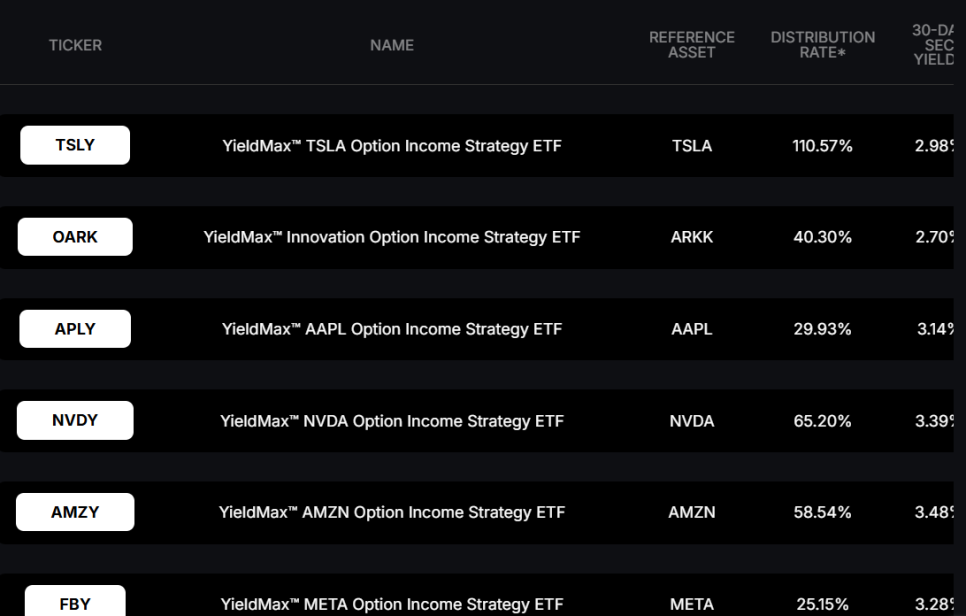The width and height of the screenshot is (966, 616).
Task: Open the TSLY ticker button
Action: [x=75, y=145]
